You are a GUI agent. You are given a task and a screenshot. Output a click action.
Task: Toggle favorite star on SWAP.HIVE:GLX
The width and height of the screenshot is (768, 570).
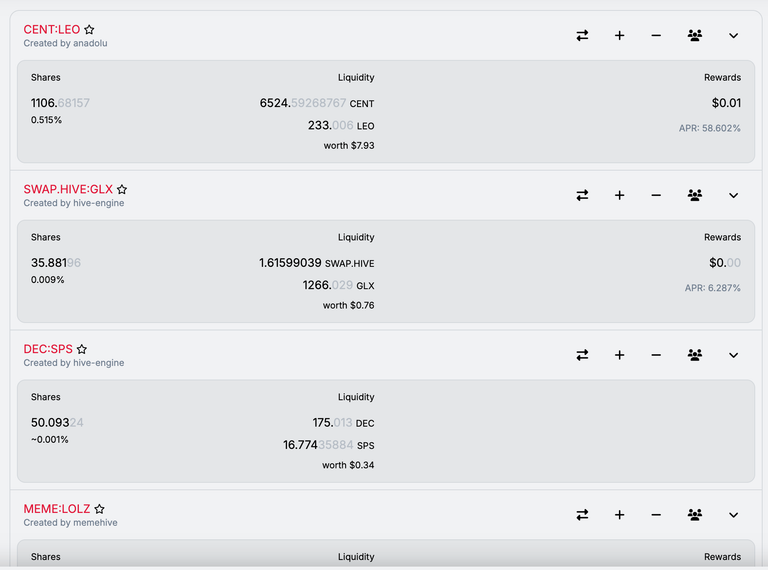[122, 190]
